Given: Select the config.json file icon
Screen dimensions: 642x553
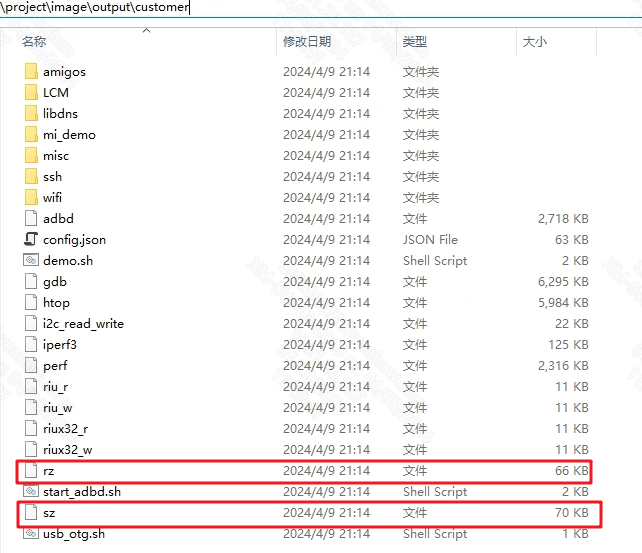Looking at the screenshot, I should (x=31, y=239).
